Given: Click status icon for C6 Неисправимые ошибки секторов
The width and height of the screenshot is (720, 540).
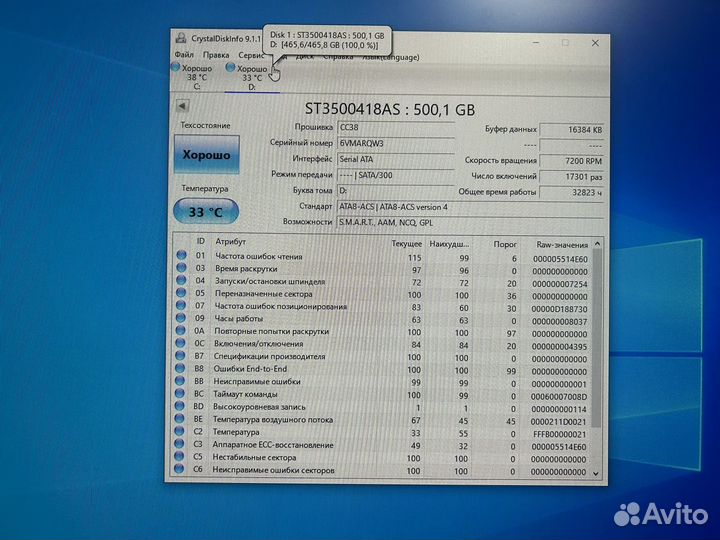Looking at the screenshot, I should pyautogui.click(x=179, y=469).
